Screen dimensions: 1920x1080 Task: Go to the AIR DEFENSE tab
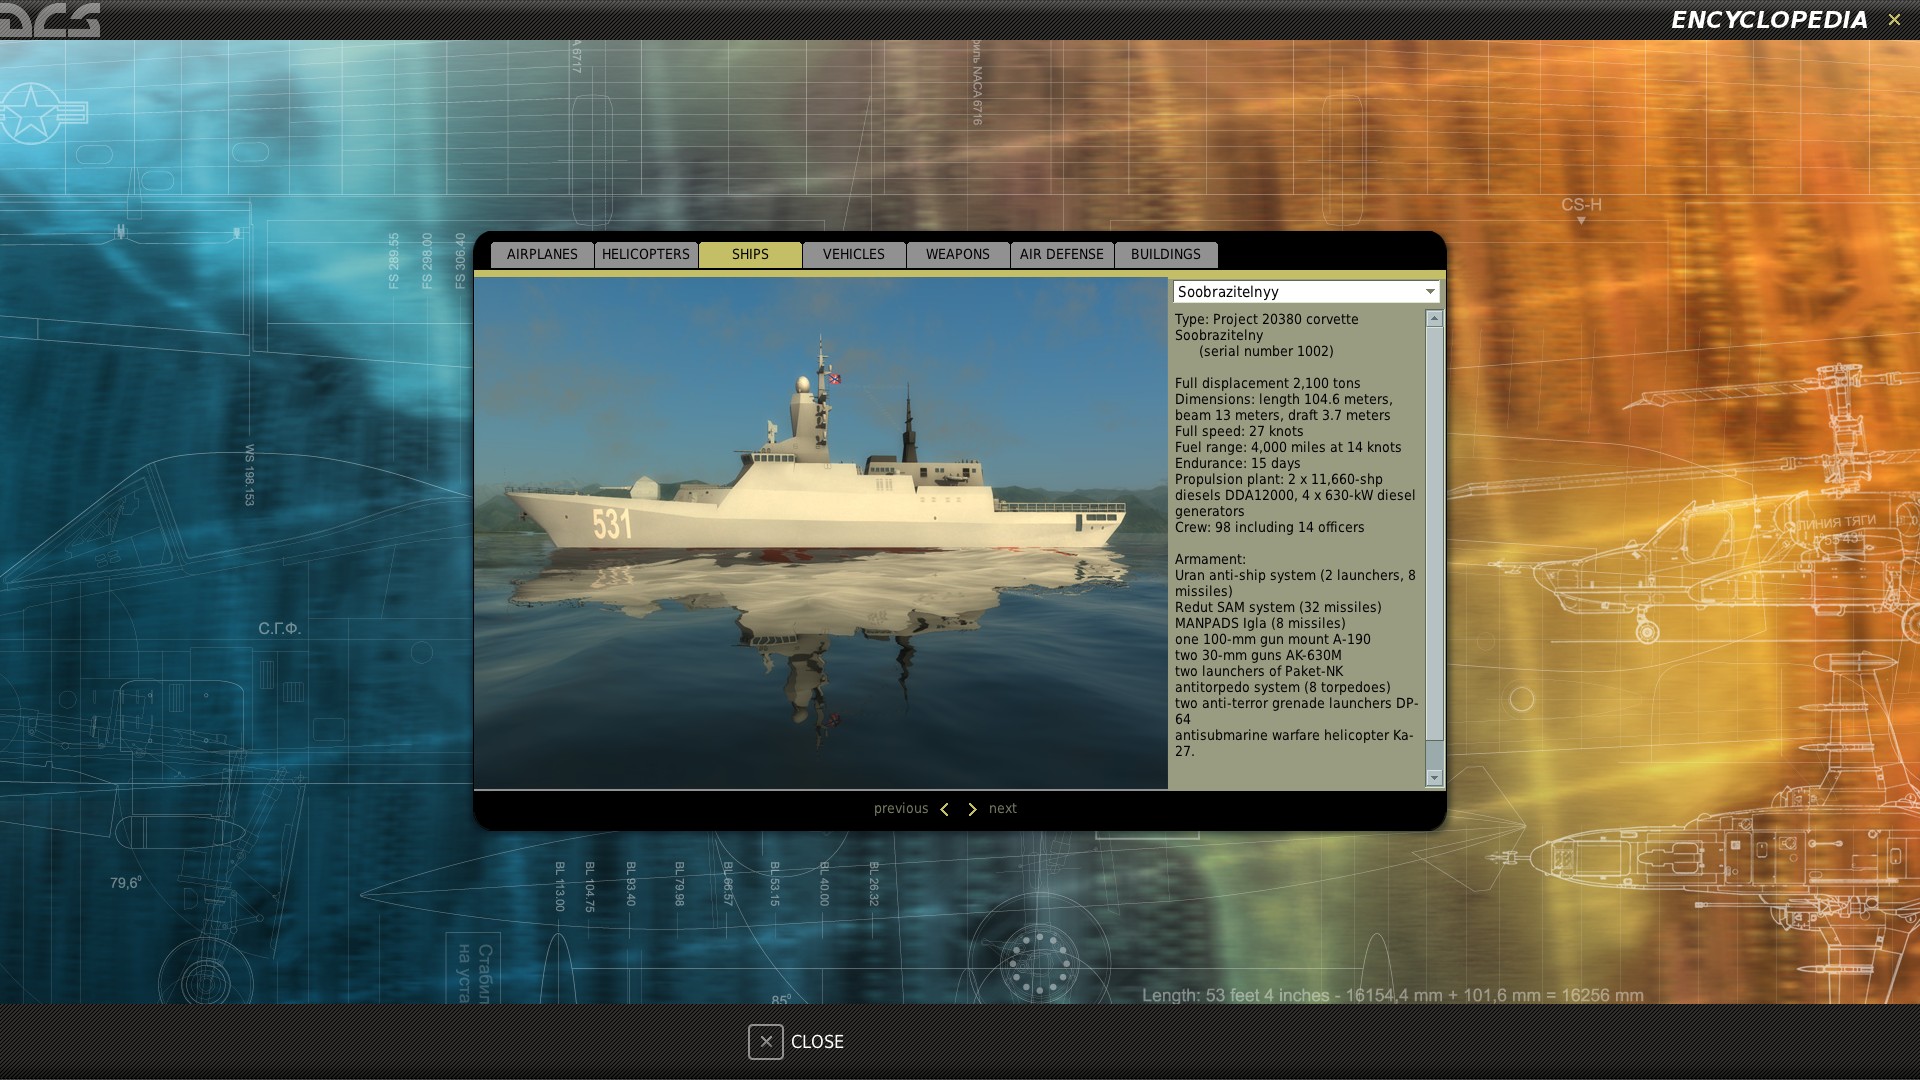click(1062, 254)
